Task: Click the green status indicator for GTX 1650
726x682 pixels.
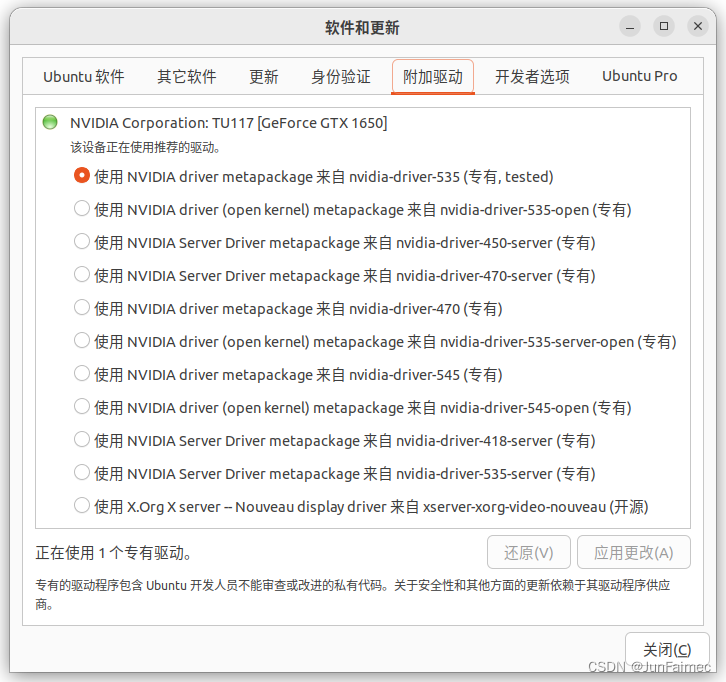Action: [50, 122]
